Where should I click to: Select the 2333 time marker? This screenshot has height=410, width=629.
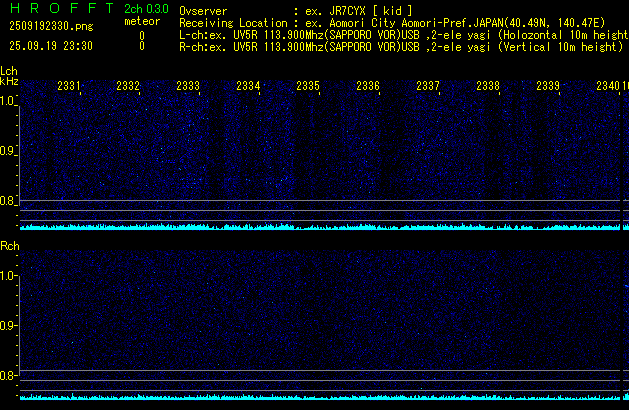point(188,87)
